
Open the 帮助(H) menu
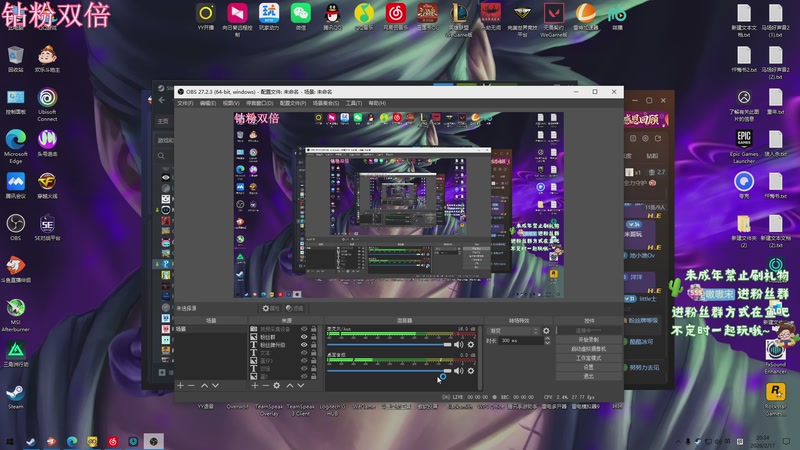(x=377, y=103)
